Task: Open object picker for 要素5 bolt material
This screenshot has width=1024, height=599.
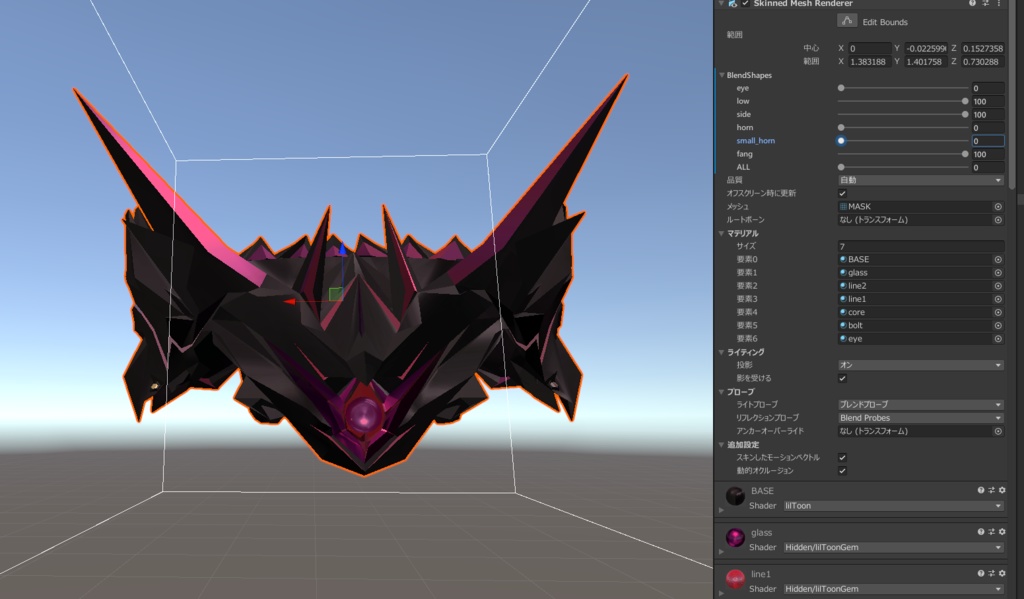Action: pos(998,325)
